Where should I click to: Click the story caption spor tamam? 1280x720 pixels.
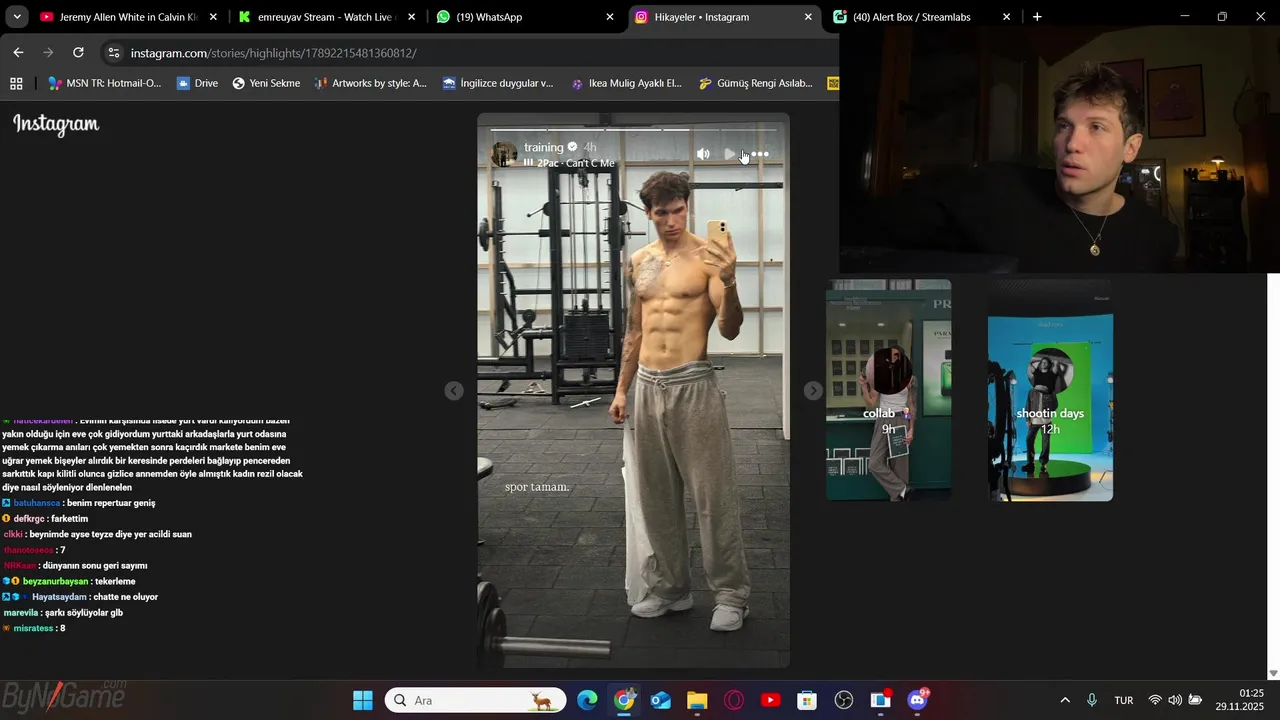click(x=537, y=487)
